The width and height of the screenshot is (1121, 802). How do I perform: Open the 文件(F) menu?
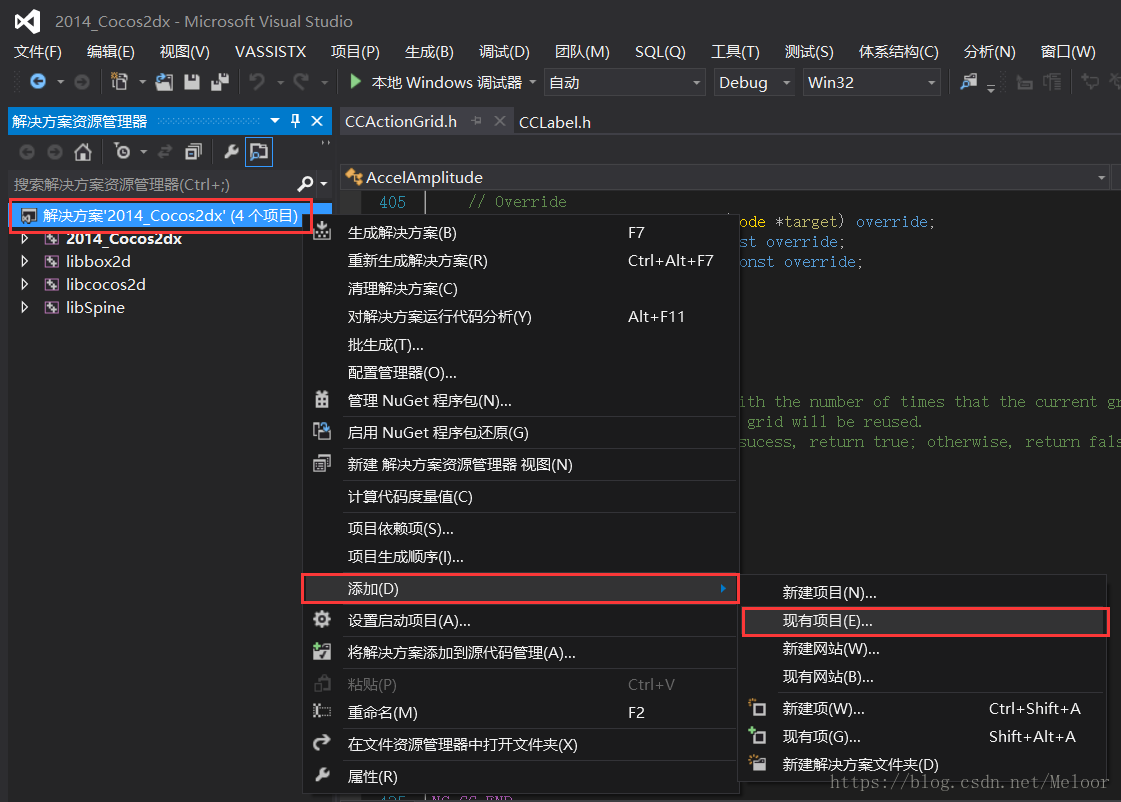[x=38, y=51]
